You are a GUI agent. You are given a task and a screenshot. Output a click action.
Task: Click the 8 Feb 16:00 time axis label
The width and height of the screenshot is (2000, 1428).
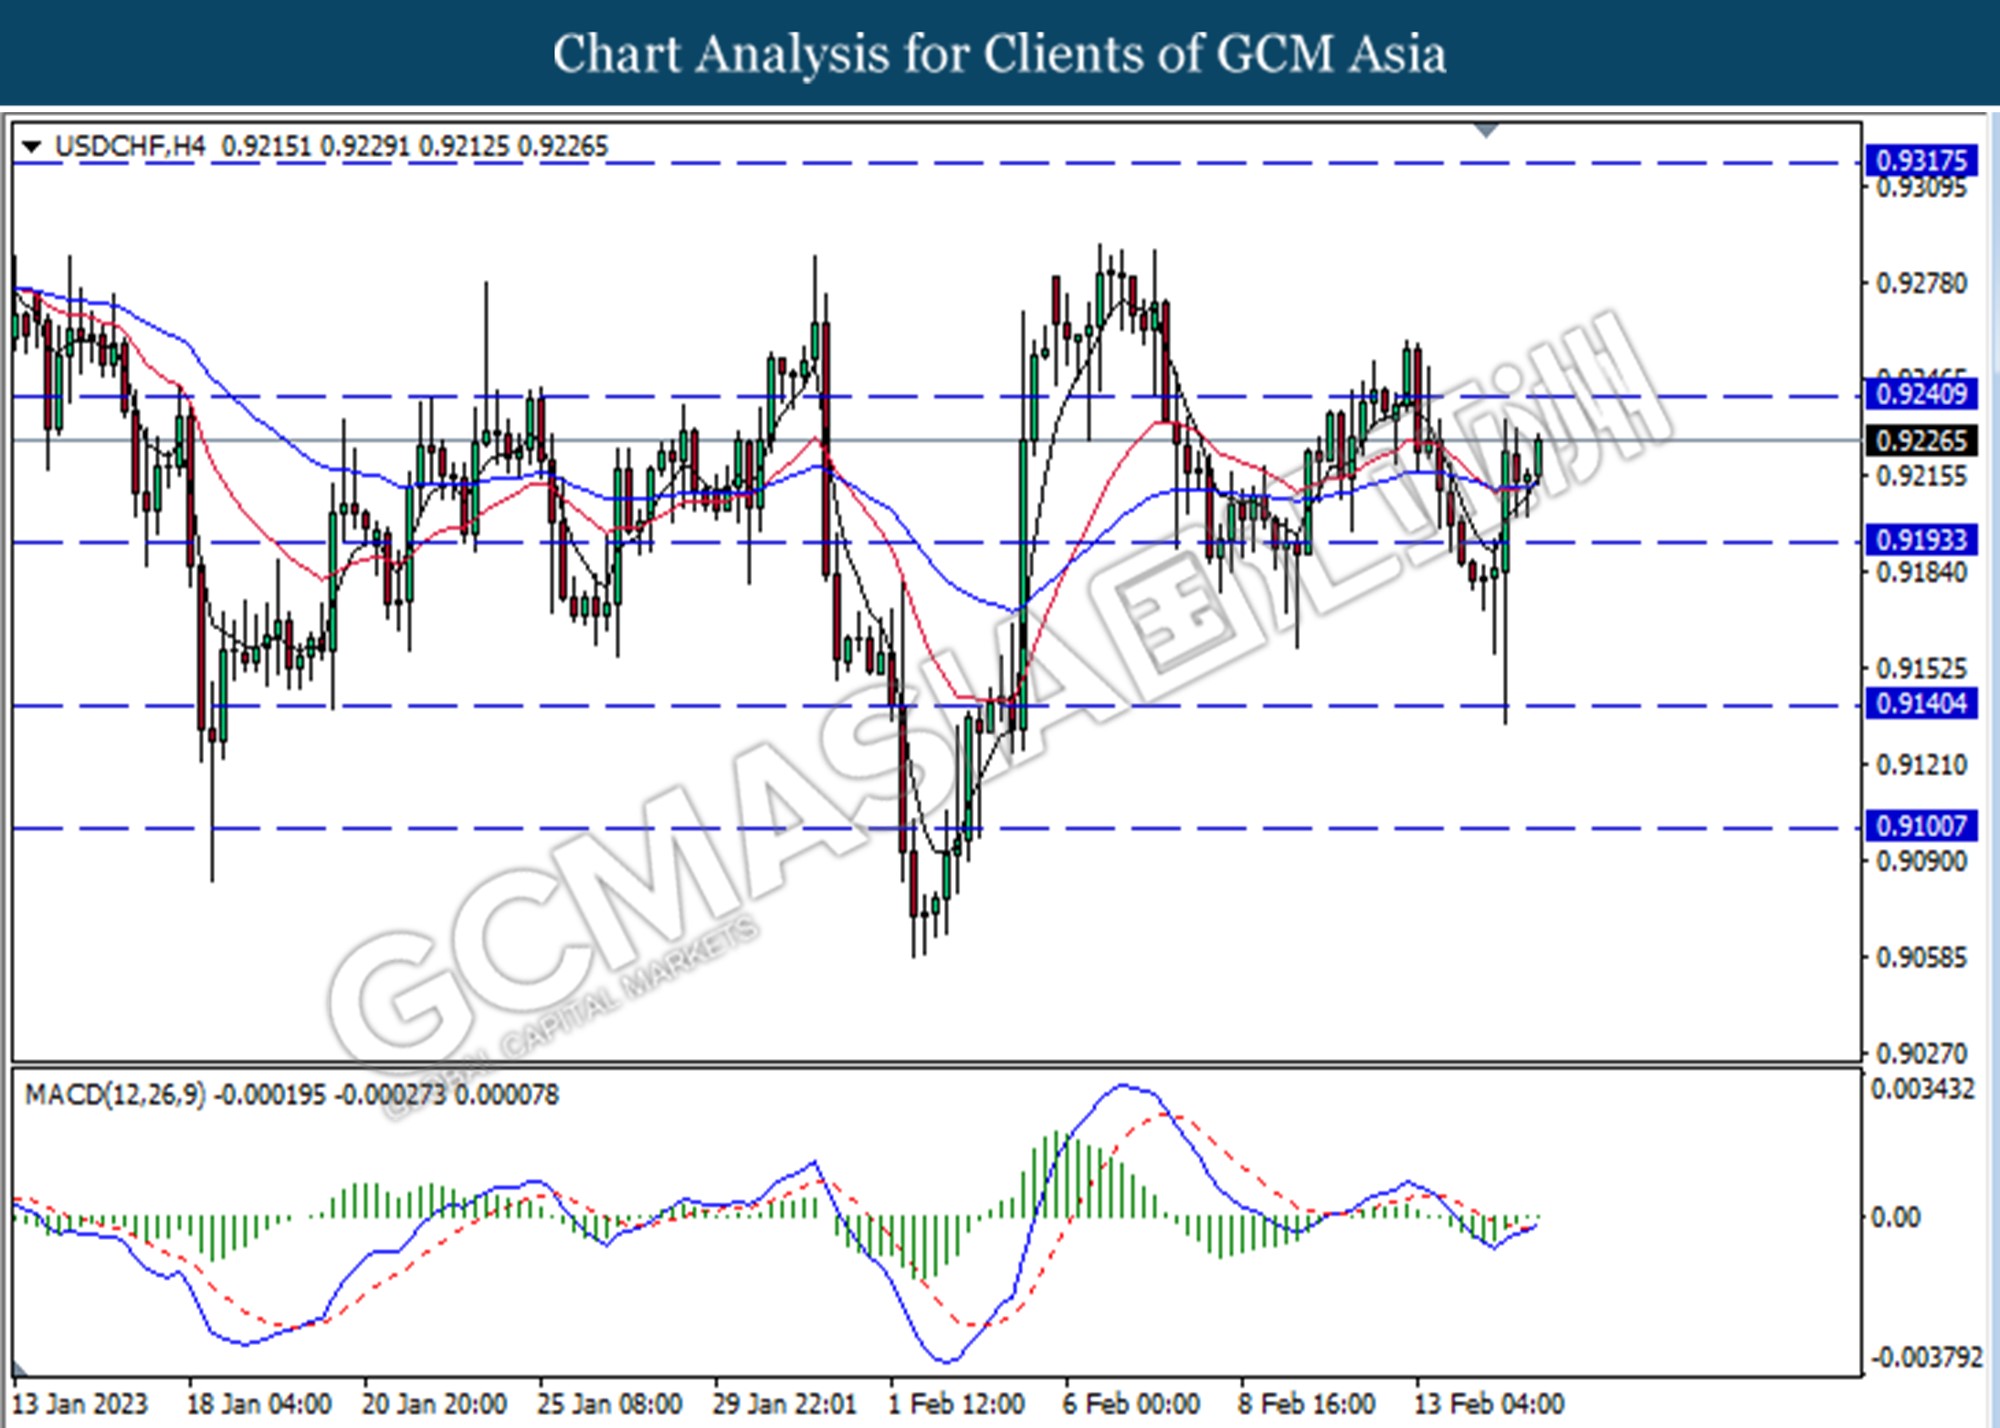point(1306,1404)
